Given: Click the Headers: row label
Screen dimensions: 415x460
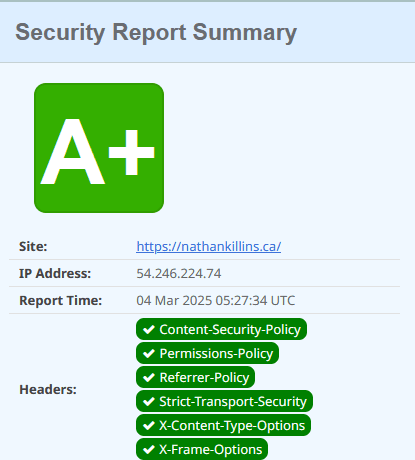Looking at the screenshot, I should pos(48,389).
